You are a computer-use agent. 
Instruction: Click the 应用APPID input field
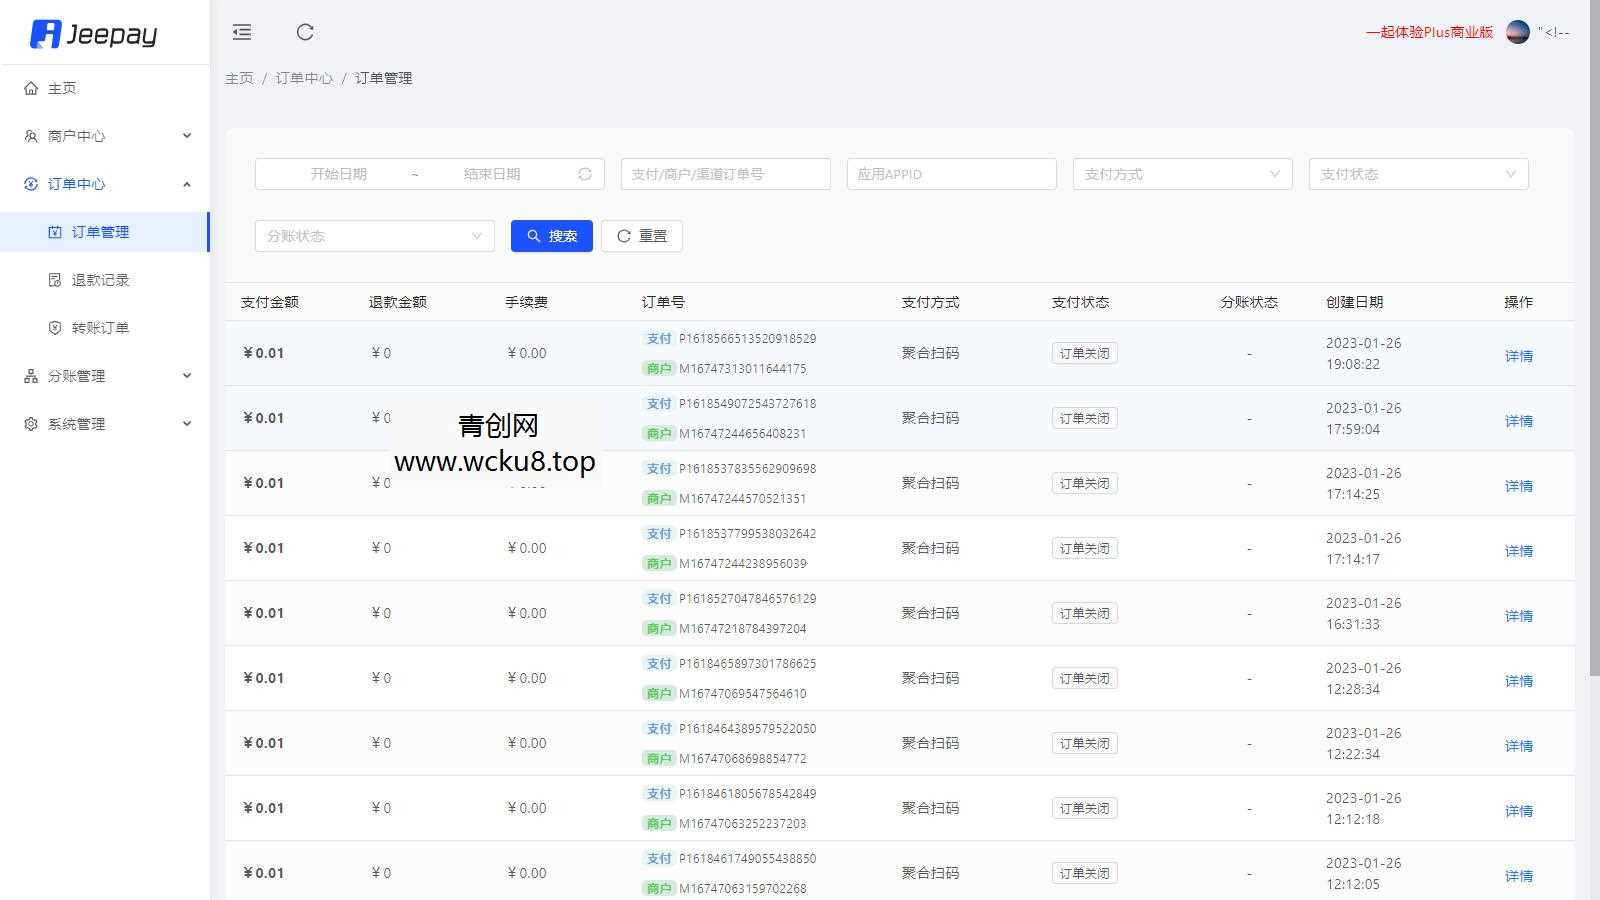tap(951, 173)
